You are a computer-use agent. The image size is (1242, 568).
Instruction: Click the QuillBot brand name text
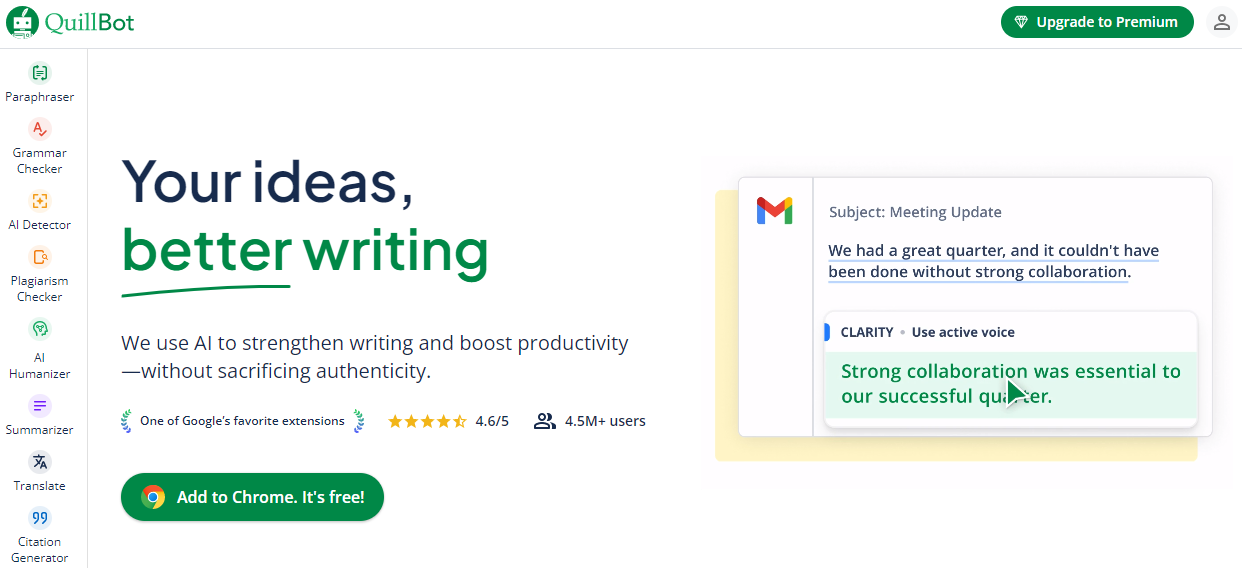click(89, 22)
